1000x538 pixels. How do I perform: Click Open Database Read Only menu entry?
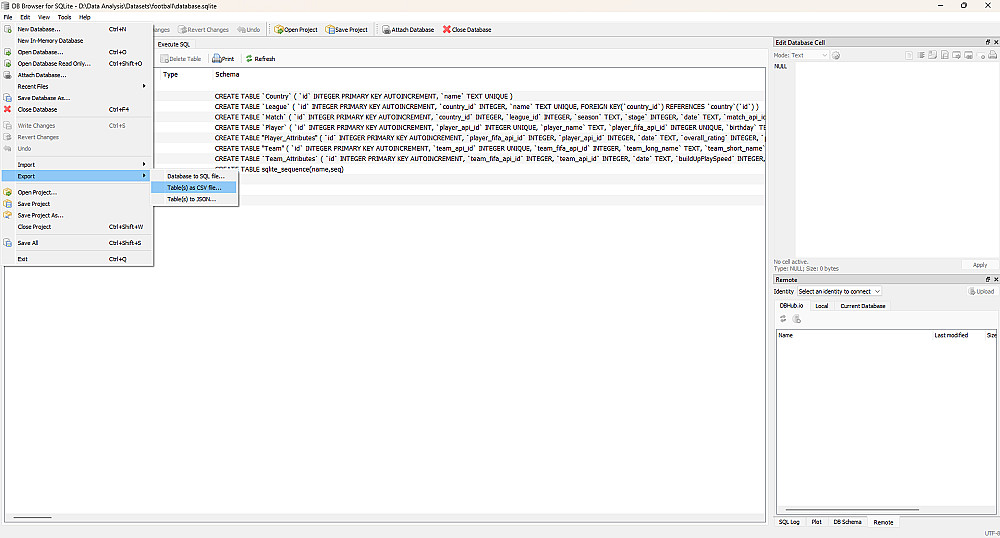click(x=77, y=63)
